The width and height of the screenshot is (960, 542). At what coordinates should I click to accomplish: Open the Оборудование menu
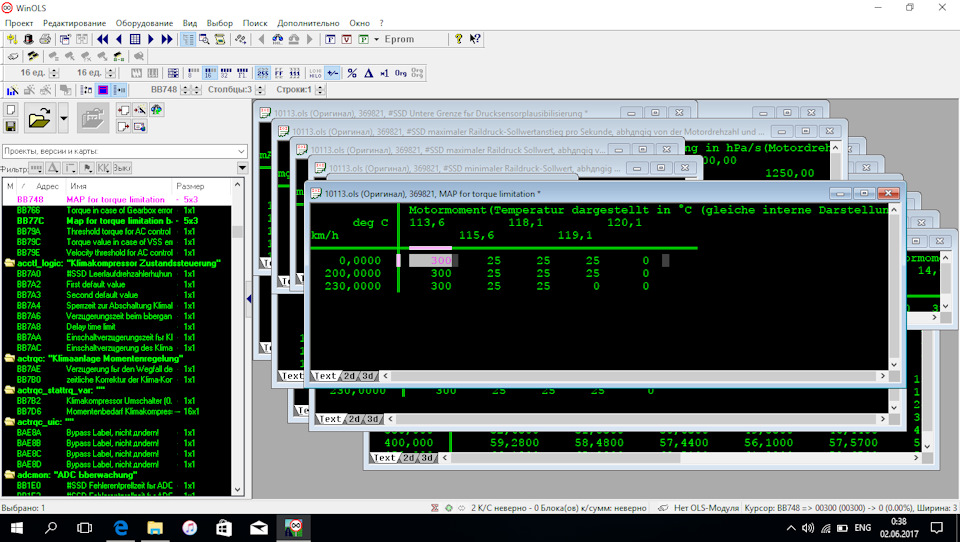(144, 23)
